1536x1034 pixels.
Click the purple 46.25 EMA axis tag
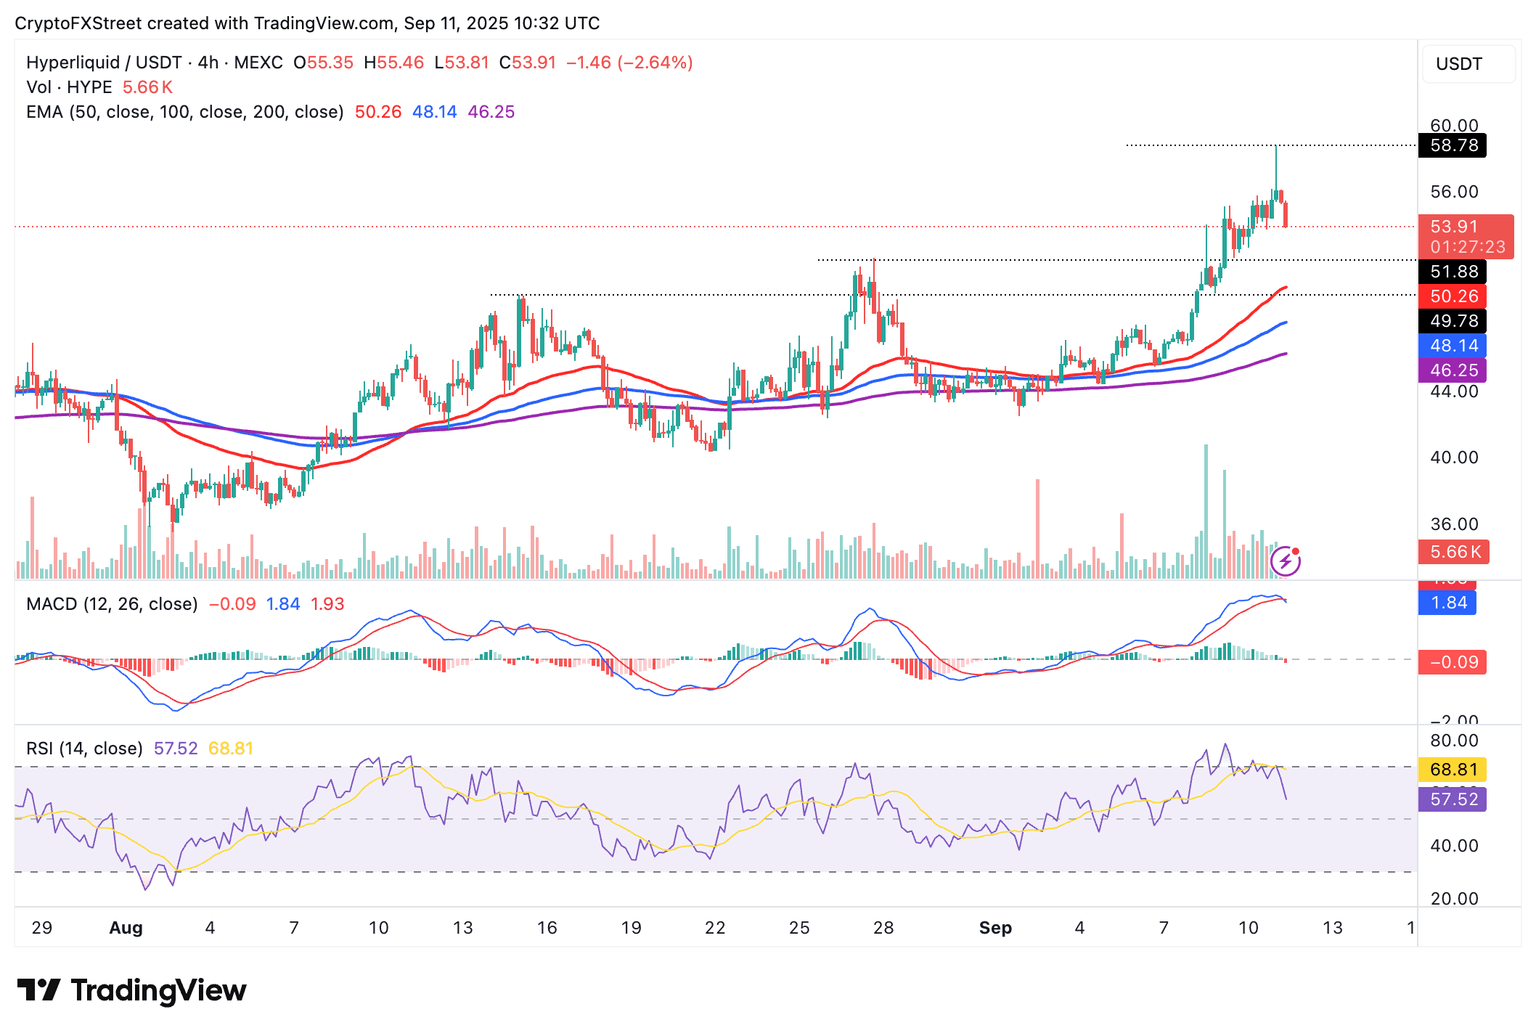1453,370
